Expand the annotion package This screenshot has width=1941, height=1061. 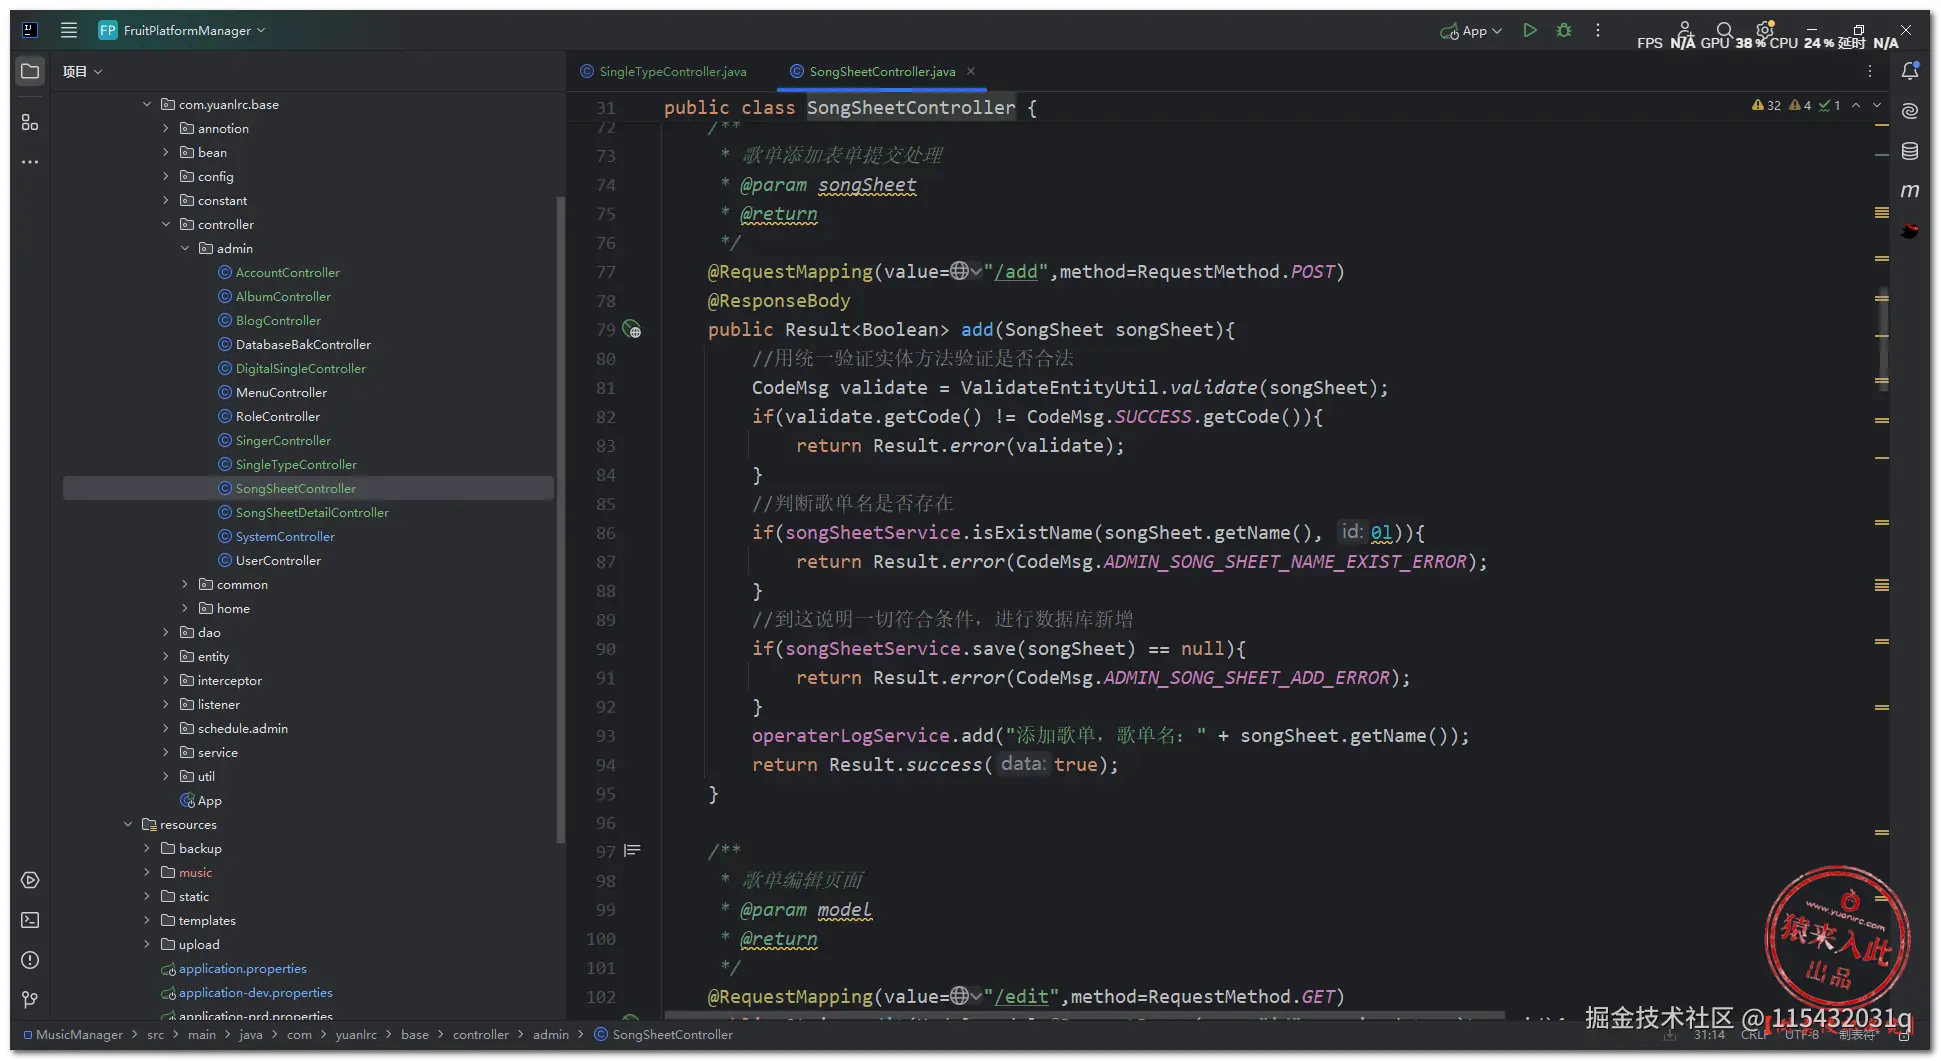(166, 128)
